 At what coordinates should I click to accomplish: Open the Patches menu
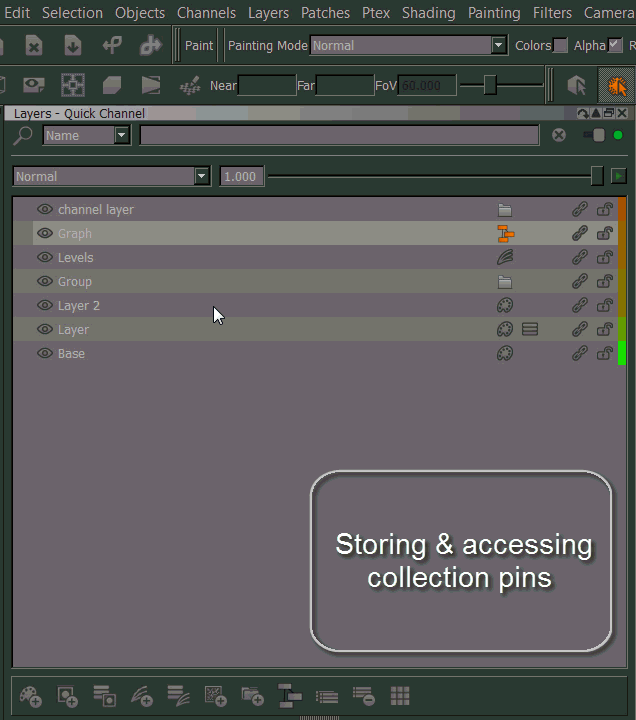tap(325, 13)
